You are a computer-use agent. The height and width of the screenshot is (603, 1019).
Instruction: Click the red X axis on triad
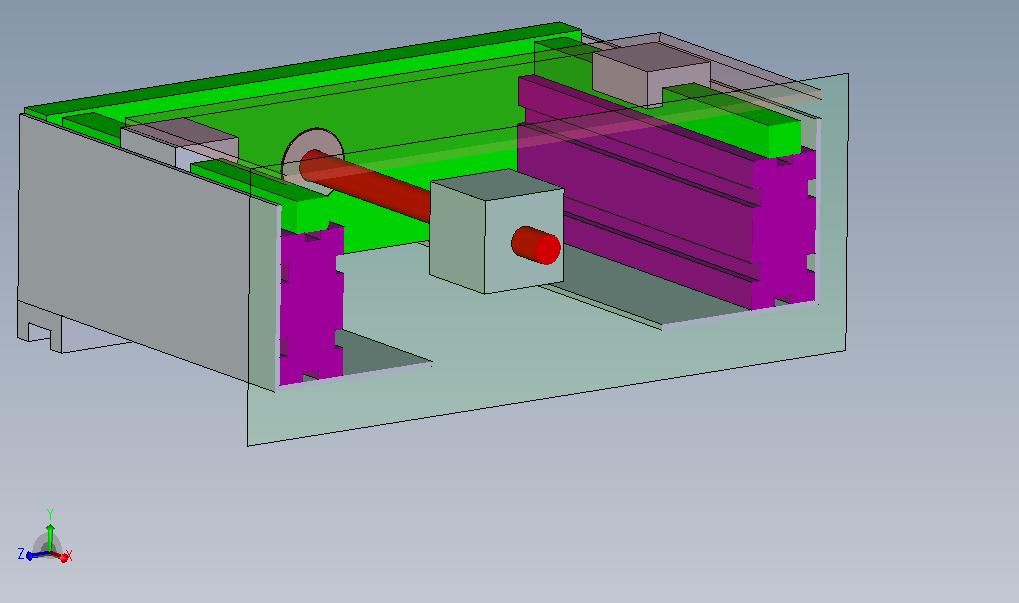[64, 556]
